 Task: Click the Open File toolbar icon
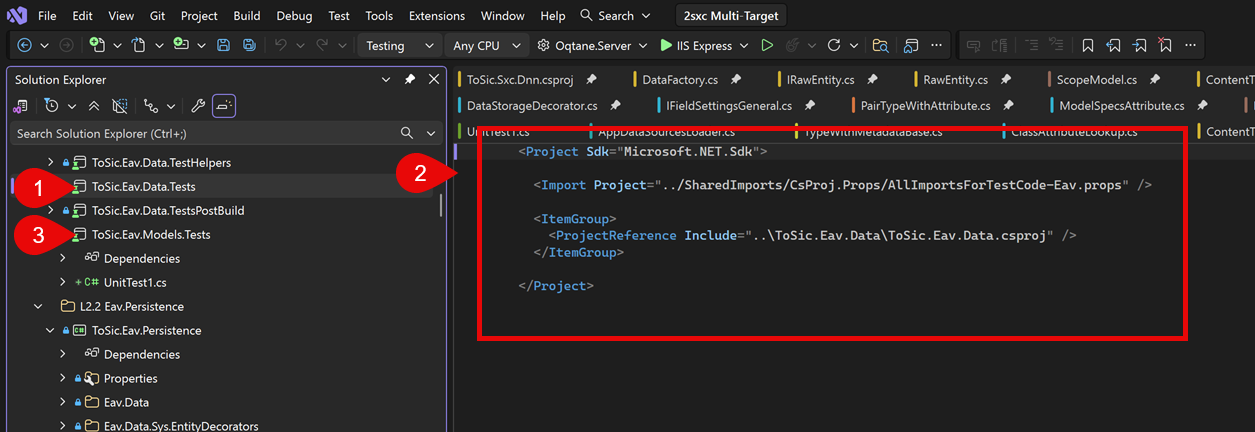[139, 45]
